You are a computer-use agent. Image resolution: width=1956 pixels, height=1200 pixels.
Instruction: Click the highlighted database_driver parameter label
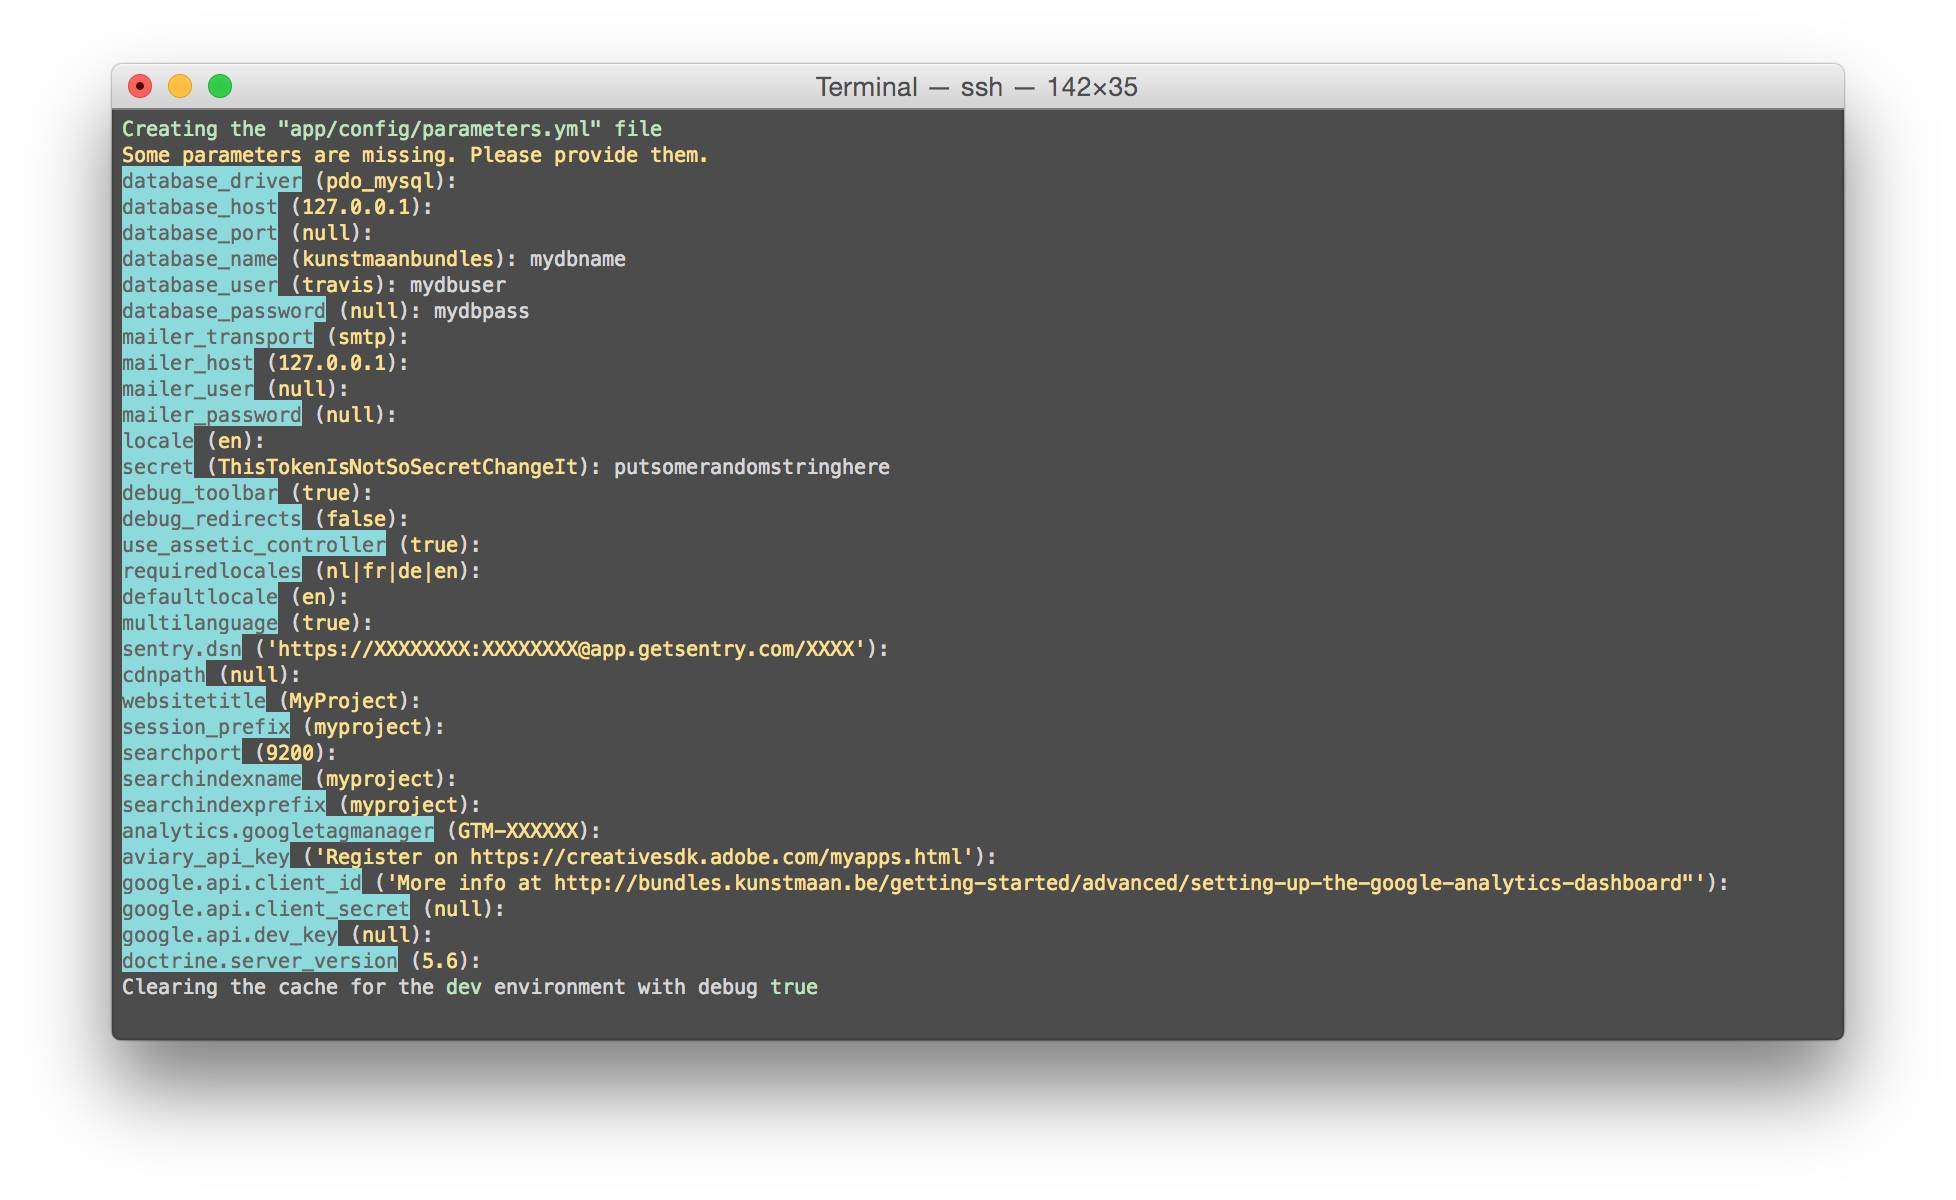(211, 181)
